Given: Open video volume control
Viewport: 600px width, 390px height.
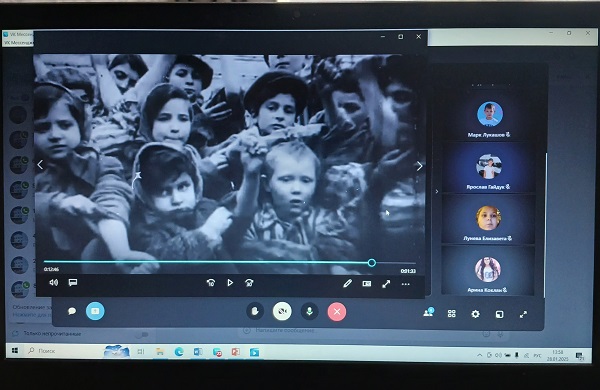Looking at the screenshot, I should 54,282.
